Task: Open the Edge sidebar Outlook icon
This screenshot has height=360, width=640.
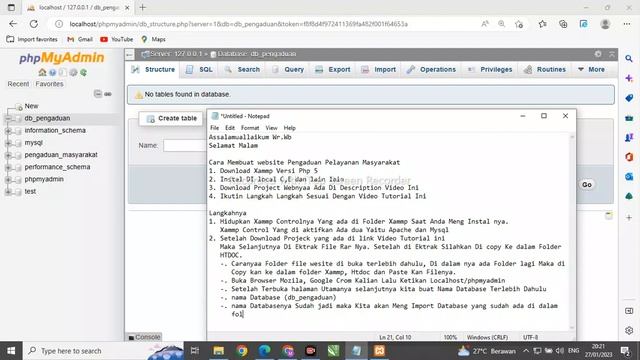Action: click(x=629, y=176)
